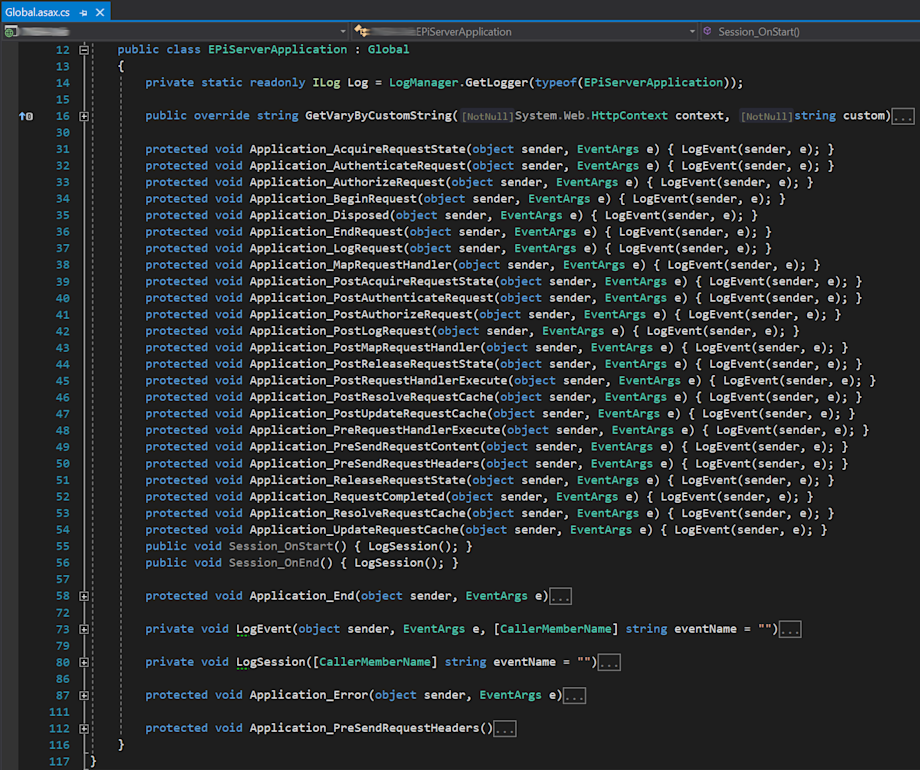Click collapsed ellipsis box after Application_End
The image size is (920, 770).
(560, 596)
